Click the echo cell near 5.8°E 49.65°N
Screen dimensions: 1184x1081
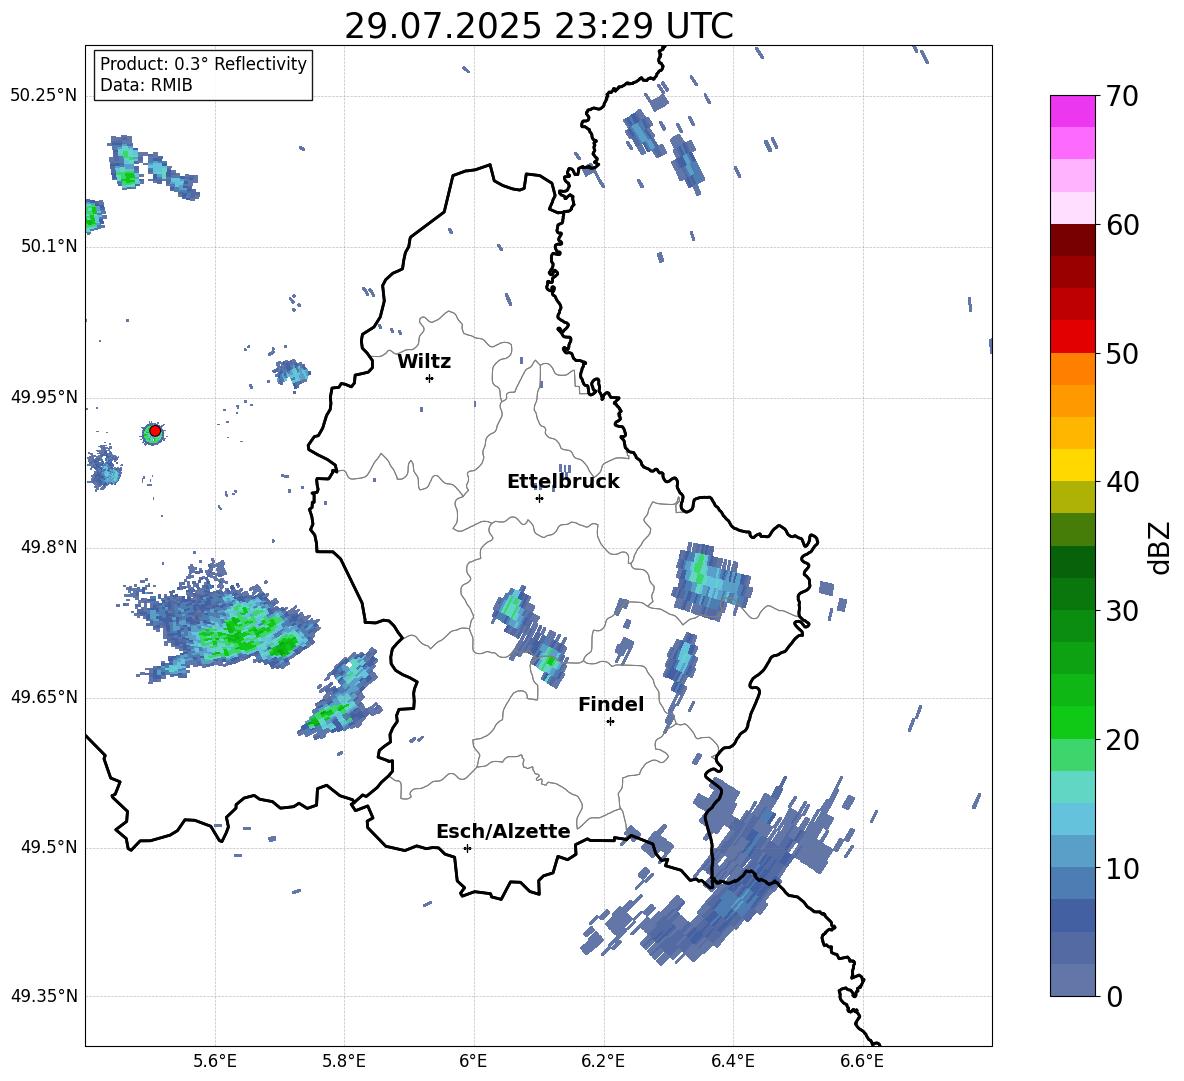pyautogui.click(x=341, y=694)
